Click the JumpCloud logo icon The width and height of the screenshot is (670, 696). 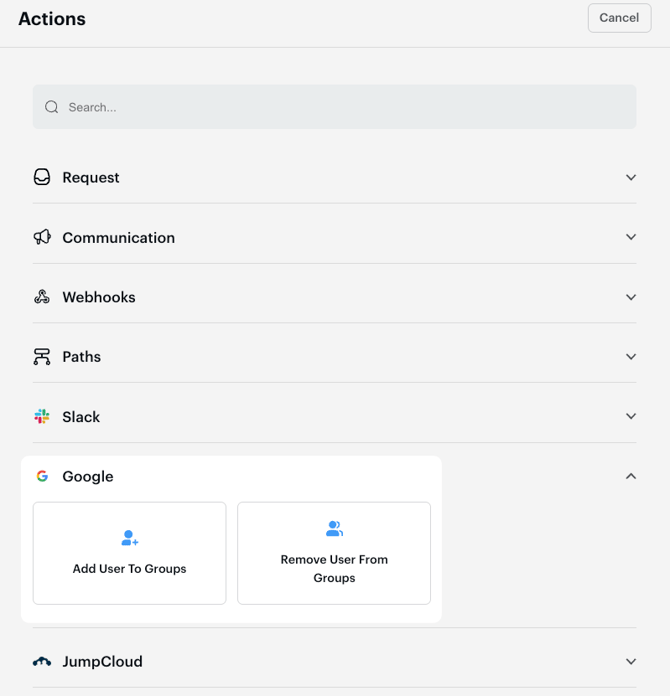[x=42, y=662]
